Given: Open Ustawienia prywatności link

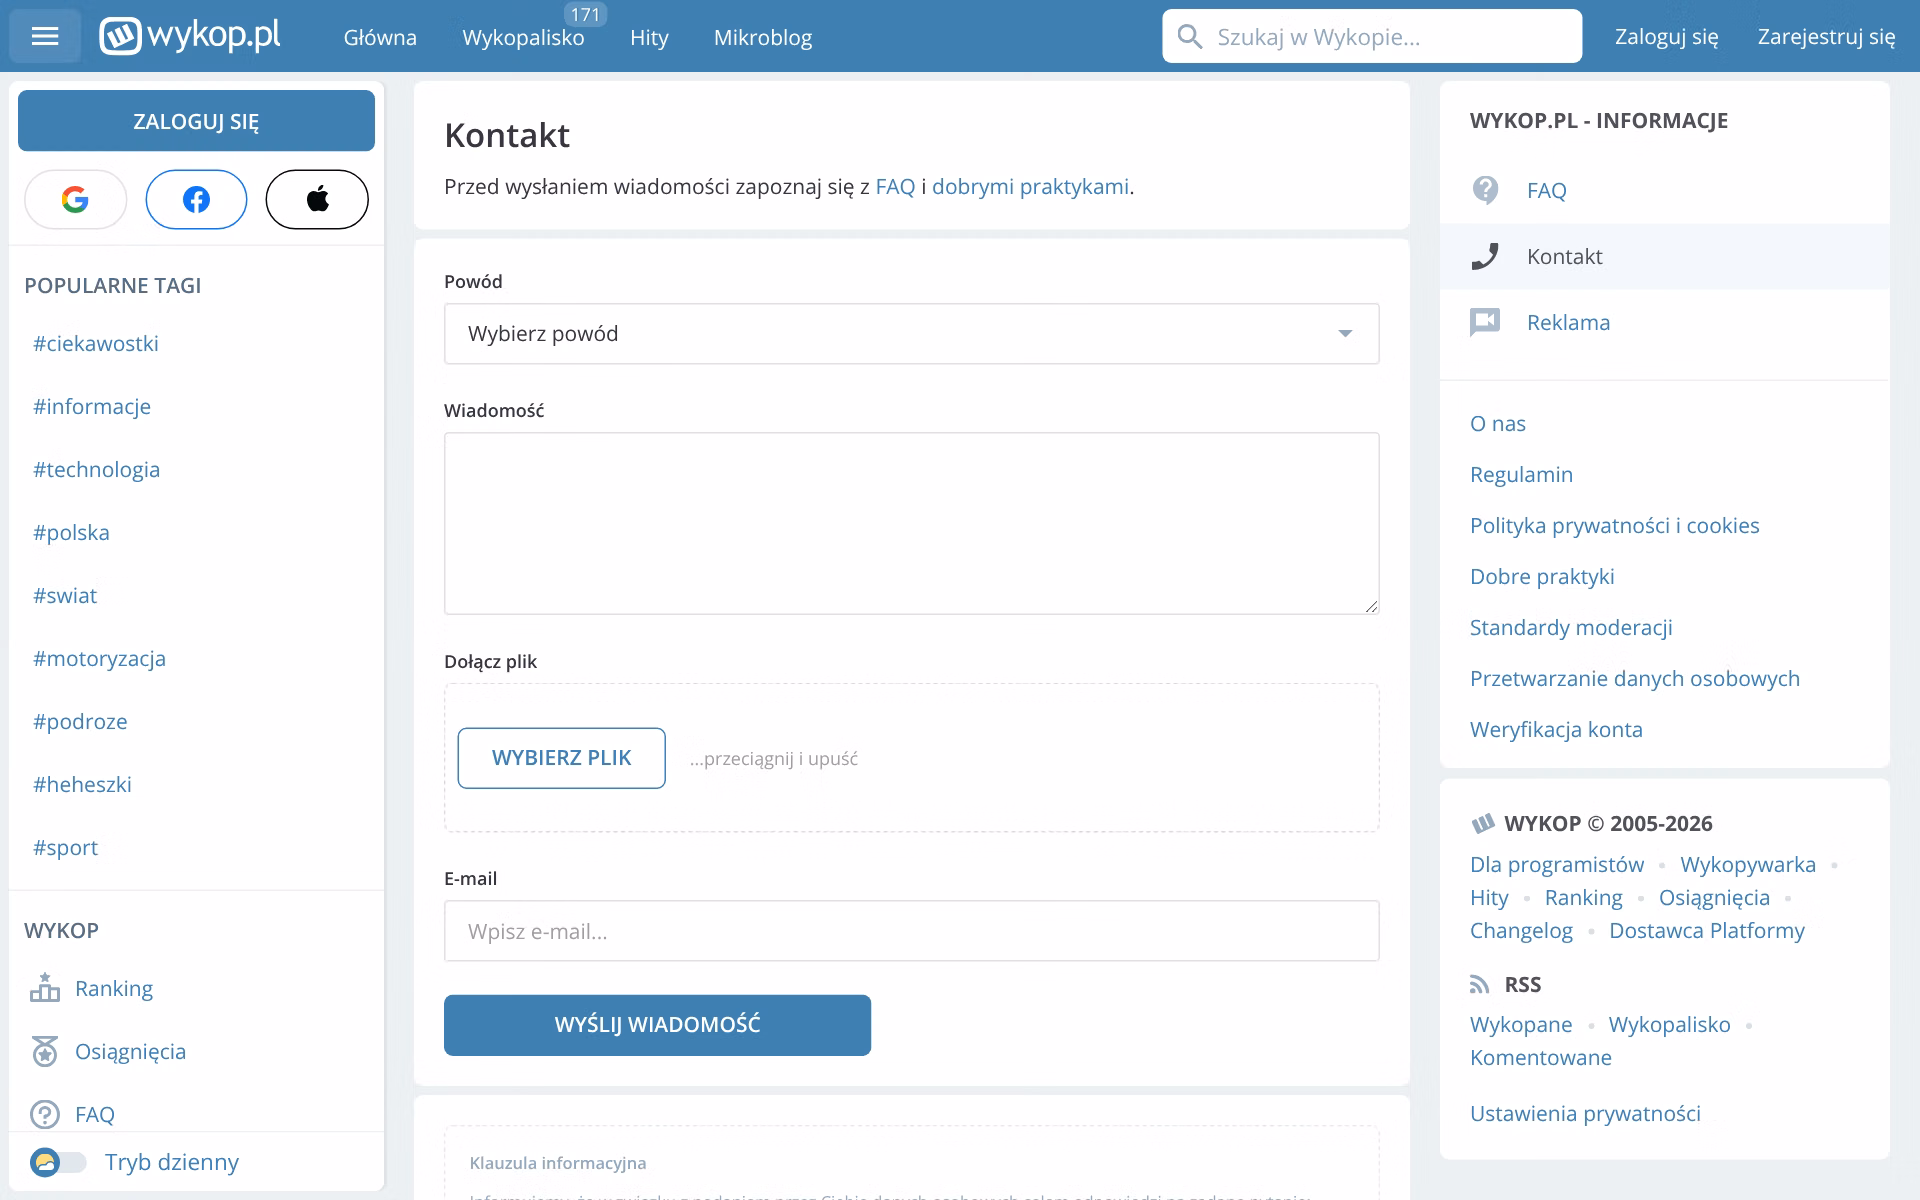Looking at the screenshot, I should (x=1585, y=1113).
